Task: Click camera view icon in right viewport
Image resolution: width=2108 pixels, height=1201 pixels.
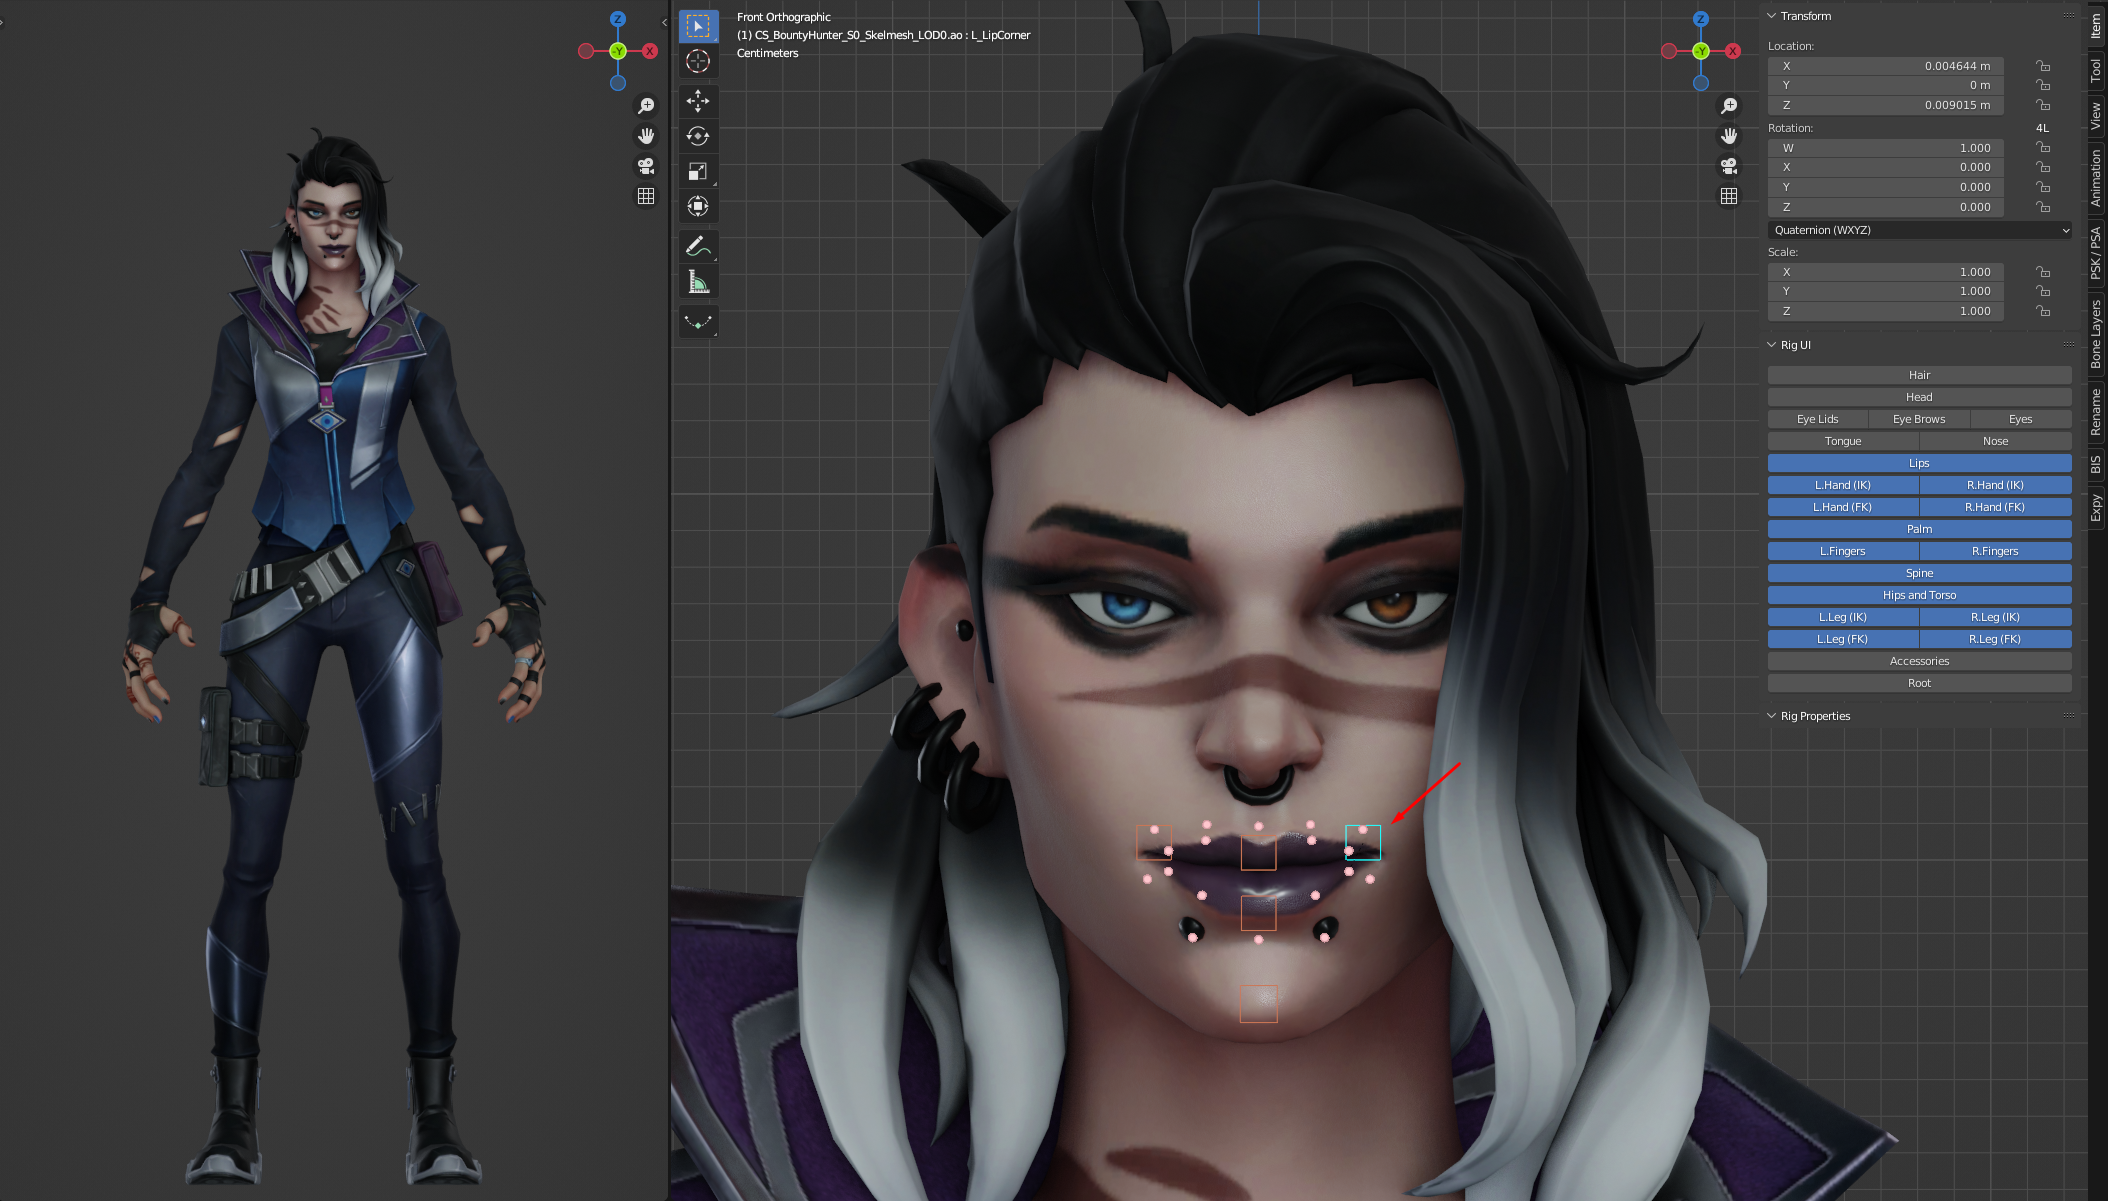Action: pyautogui.click(x=1728, y=166)
